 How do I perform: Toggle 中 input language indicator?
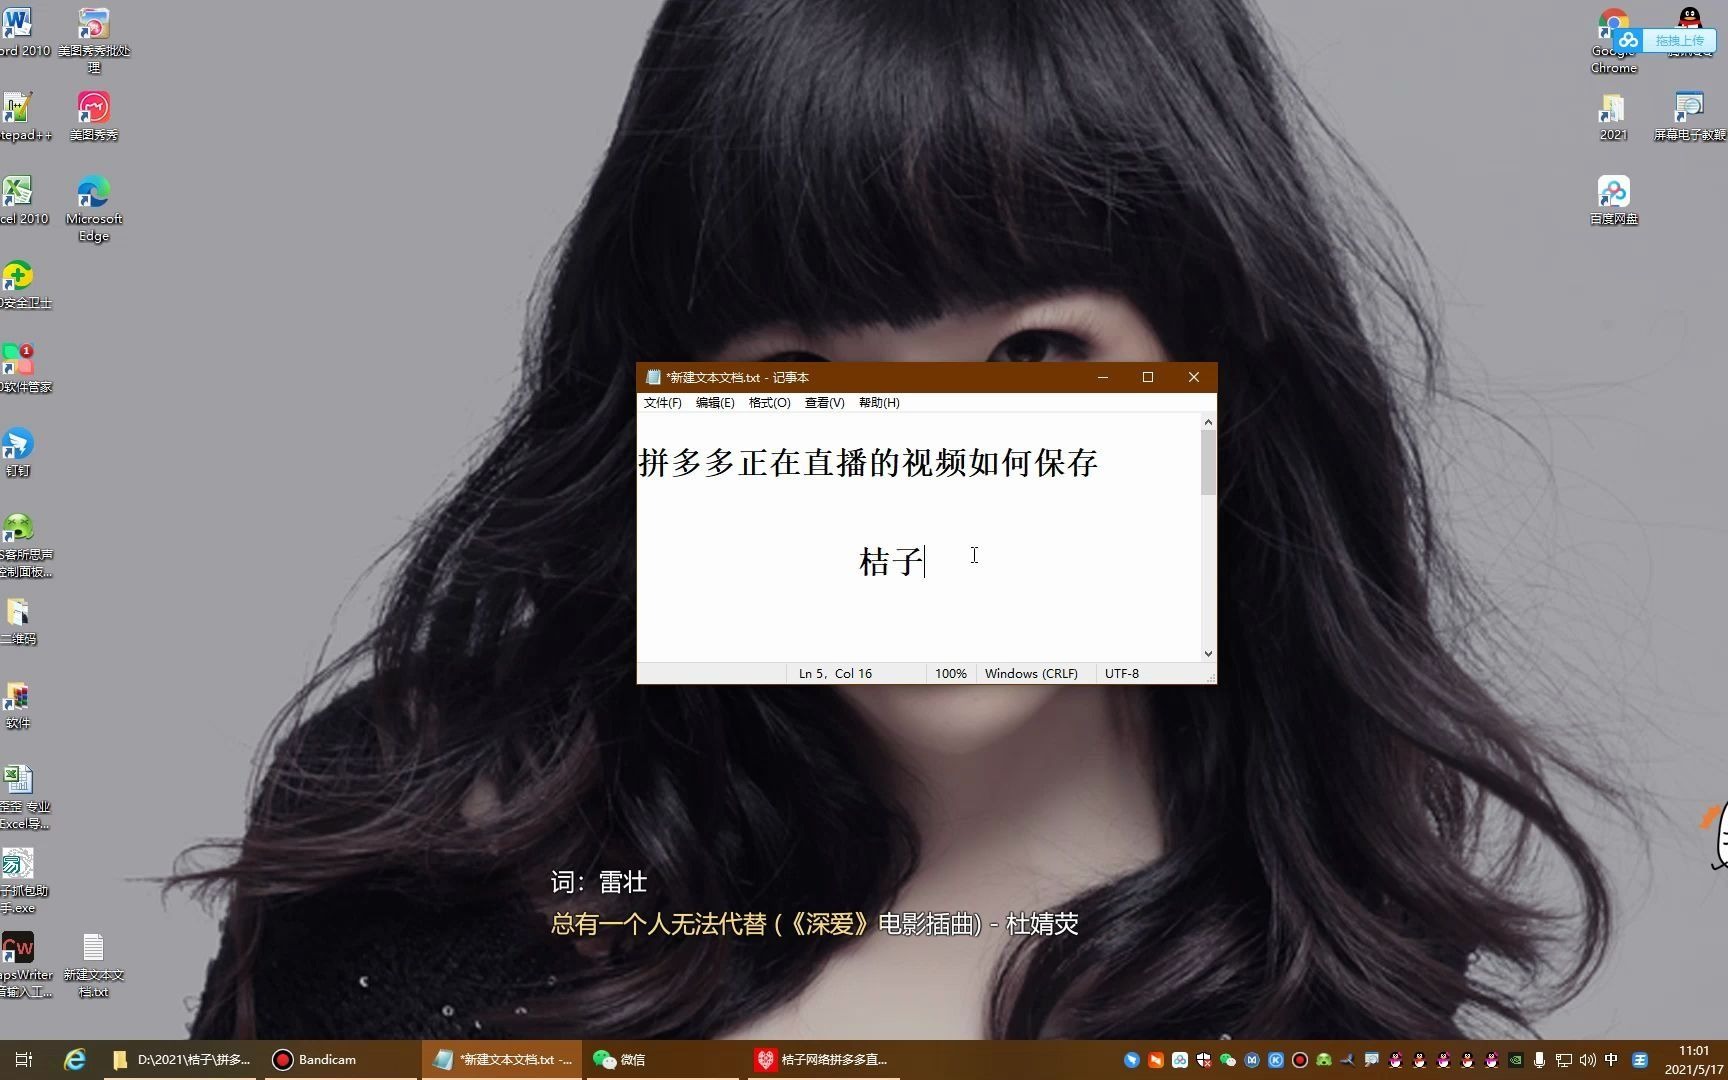click(x=1611, y=1060)
